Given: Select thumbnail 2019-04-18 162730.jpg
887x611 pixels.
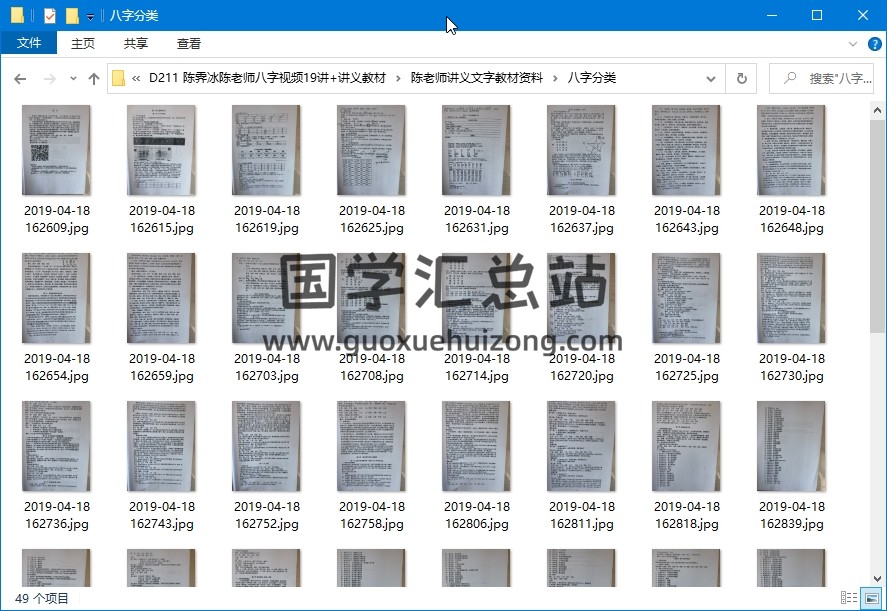Looking at the screenshot, I should (791, 298).
